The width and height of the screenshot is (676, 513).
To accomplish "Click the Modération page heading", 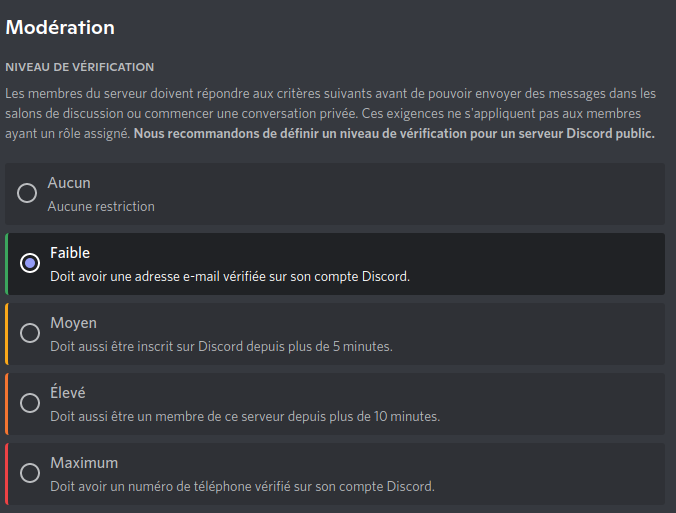I will (60, 28).
